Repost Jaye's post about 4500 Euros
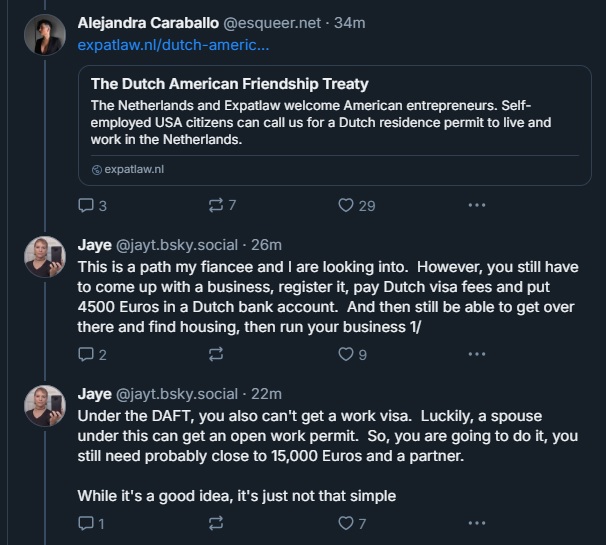Screen dimensions: 606x545 214,354
